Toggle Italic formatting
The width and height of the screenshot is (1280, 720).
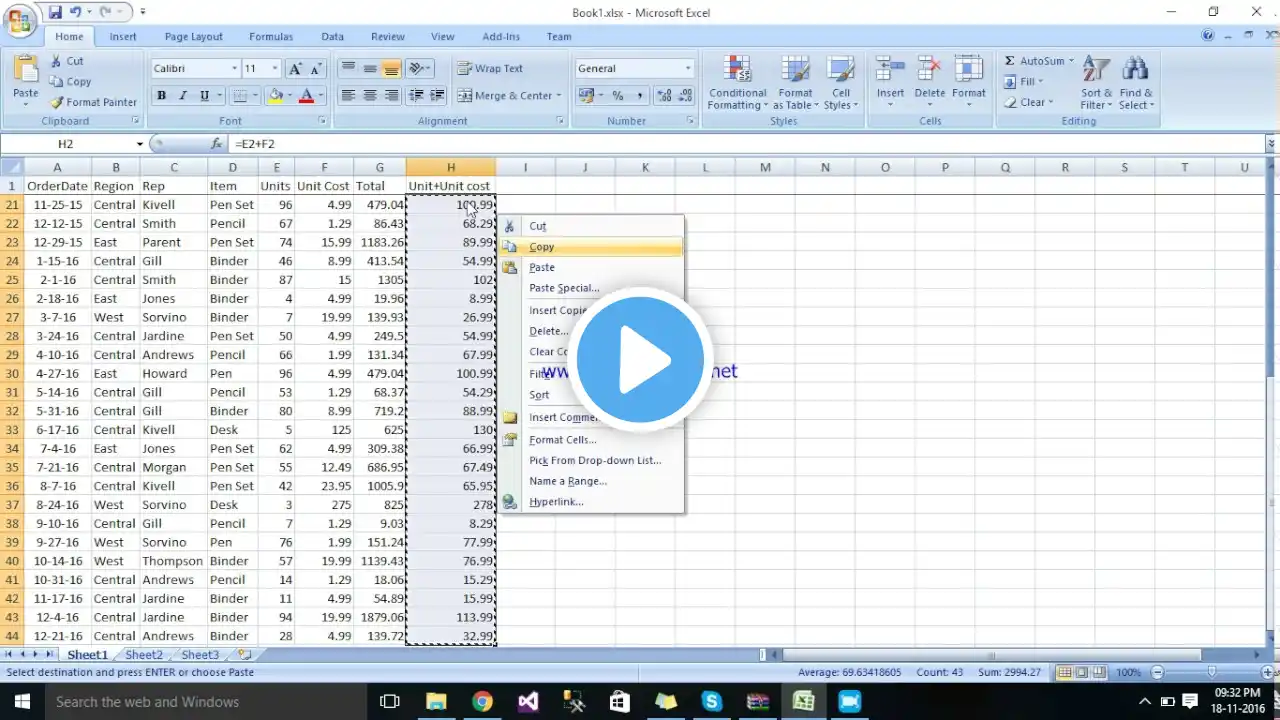coord(183,96)
